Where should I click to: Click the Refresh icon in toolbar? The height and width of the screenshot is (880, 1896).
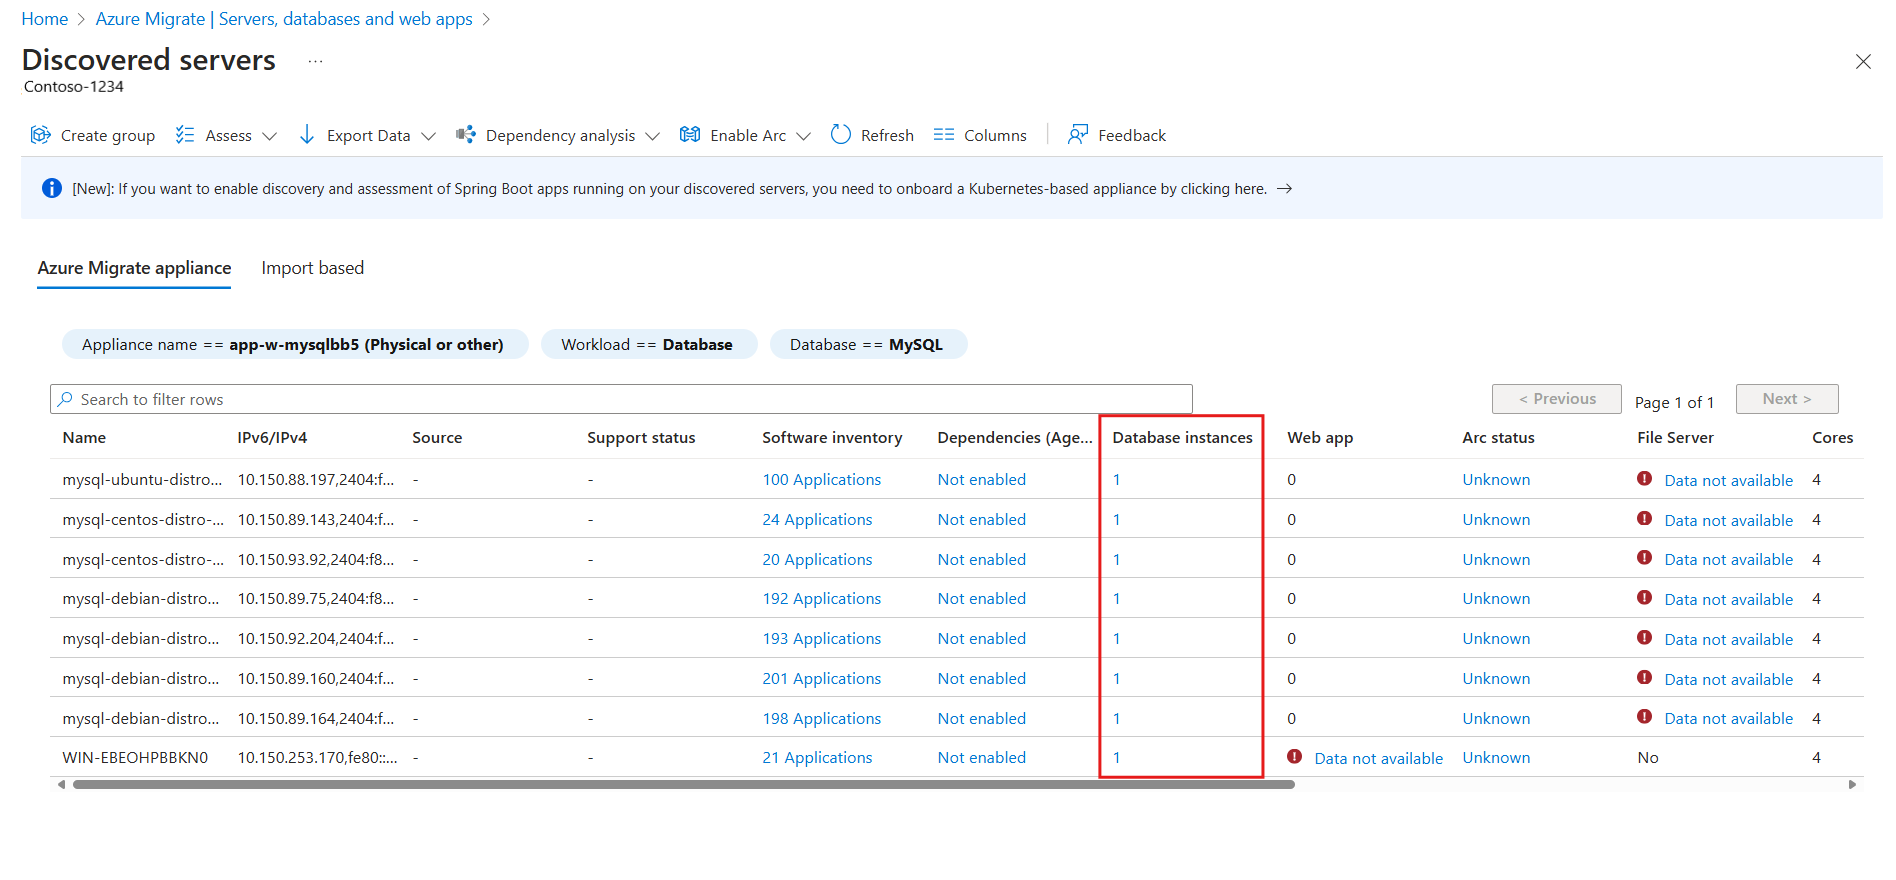point(841,135)
